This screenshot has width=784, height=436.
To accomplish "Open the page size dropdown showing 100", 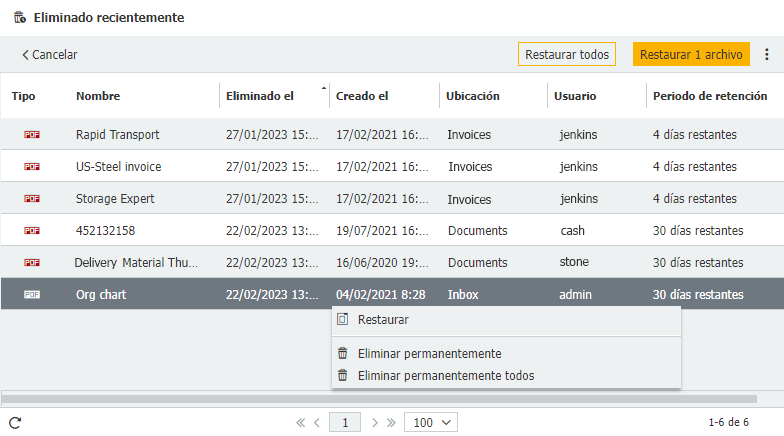I will 430,423.
